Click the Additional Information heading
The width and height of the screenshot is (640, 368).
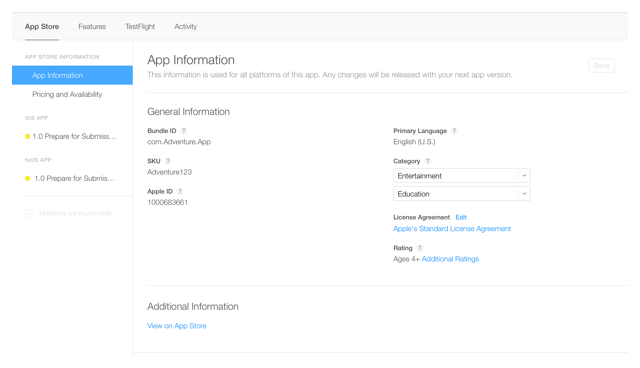(x=193, y=306)
